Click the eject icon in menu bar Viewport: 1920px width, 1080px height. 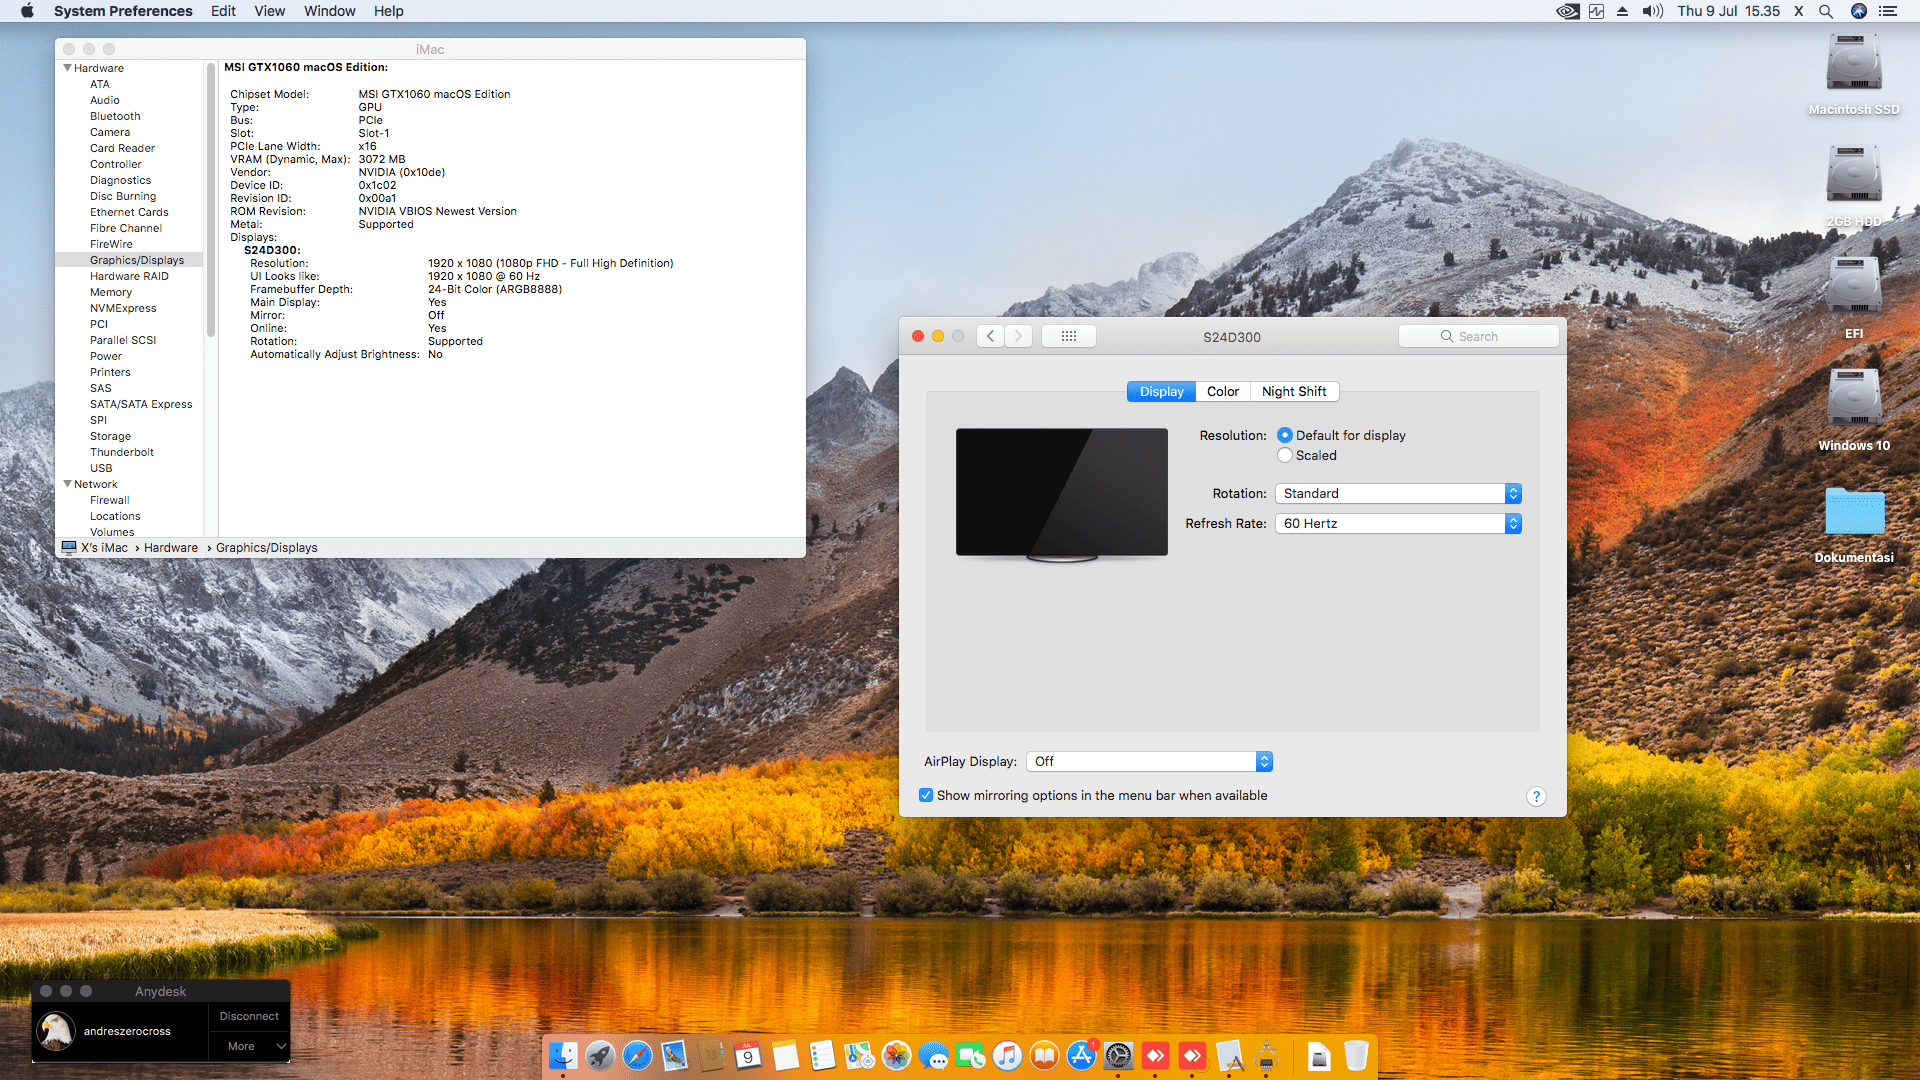tap(1622, 11)
